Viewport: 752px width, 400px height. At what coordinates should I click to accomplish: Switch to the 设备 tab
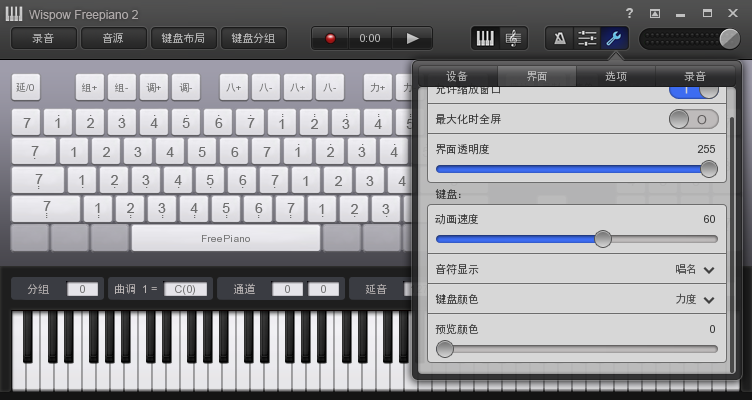click(x=457, y=76)
